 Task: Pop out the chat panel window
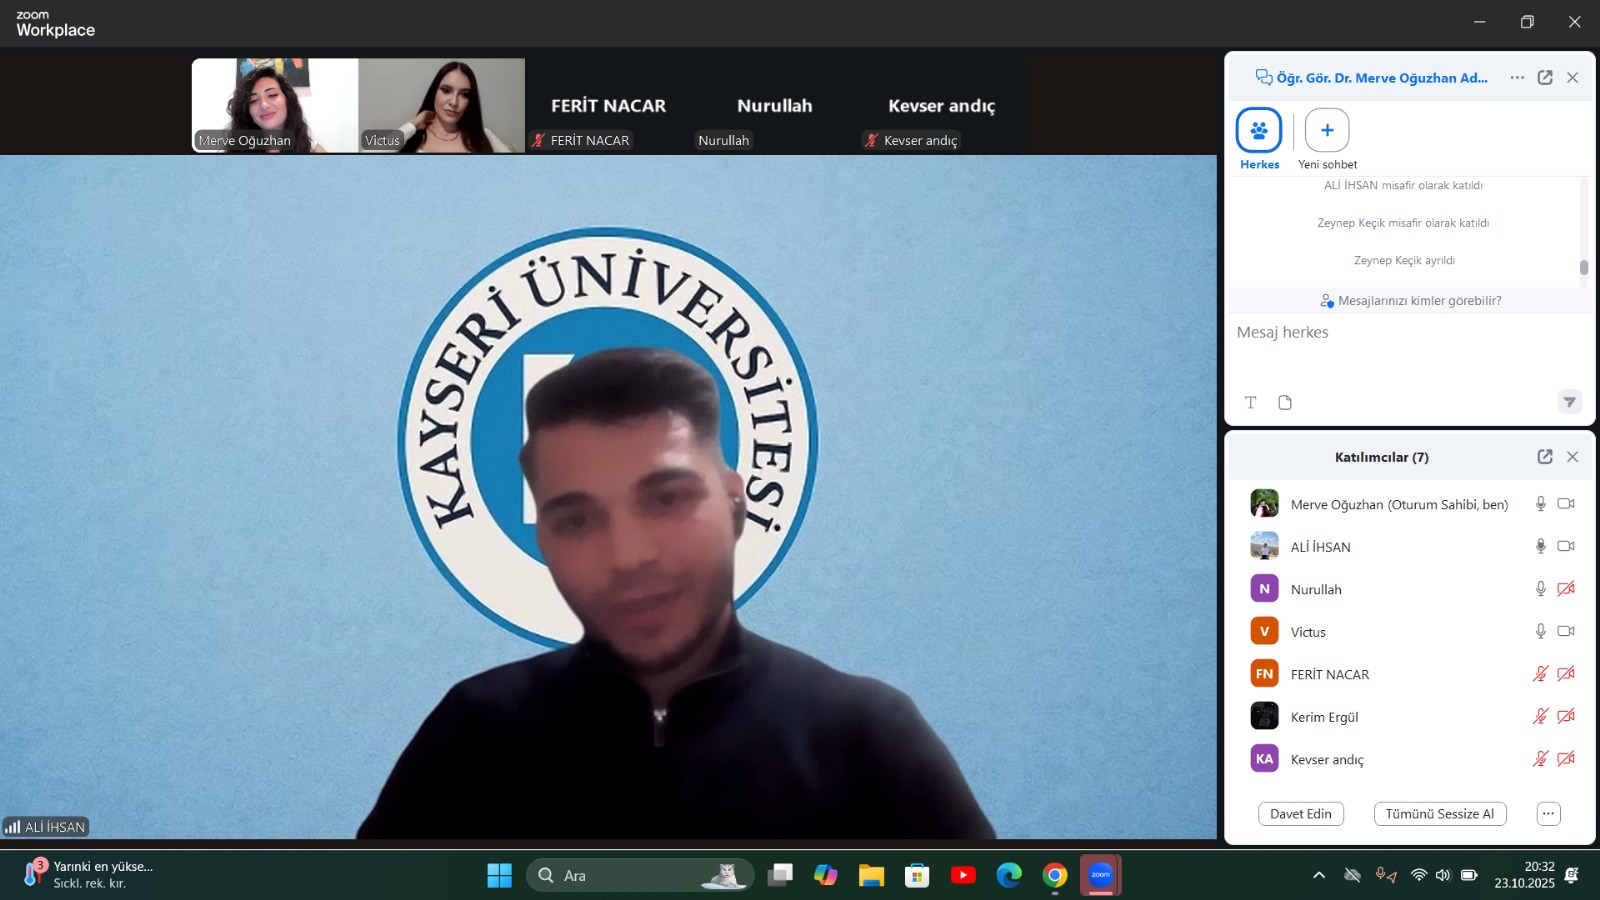tap(1544, 78)
